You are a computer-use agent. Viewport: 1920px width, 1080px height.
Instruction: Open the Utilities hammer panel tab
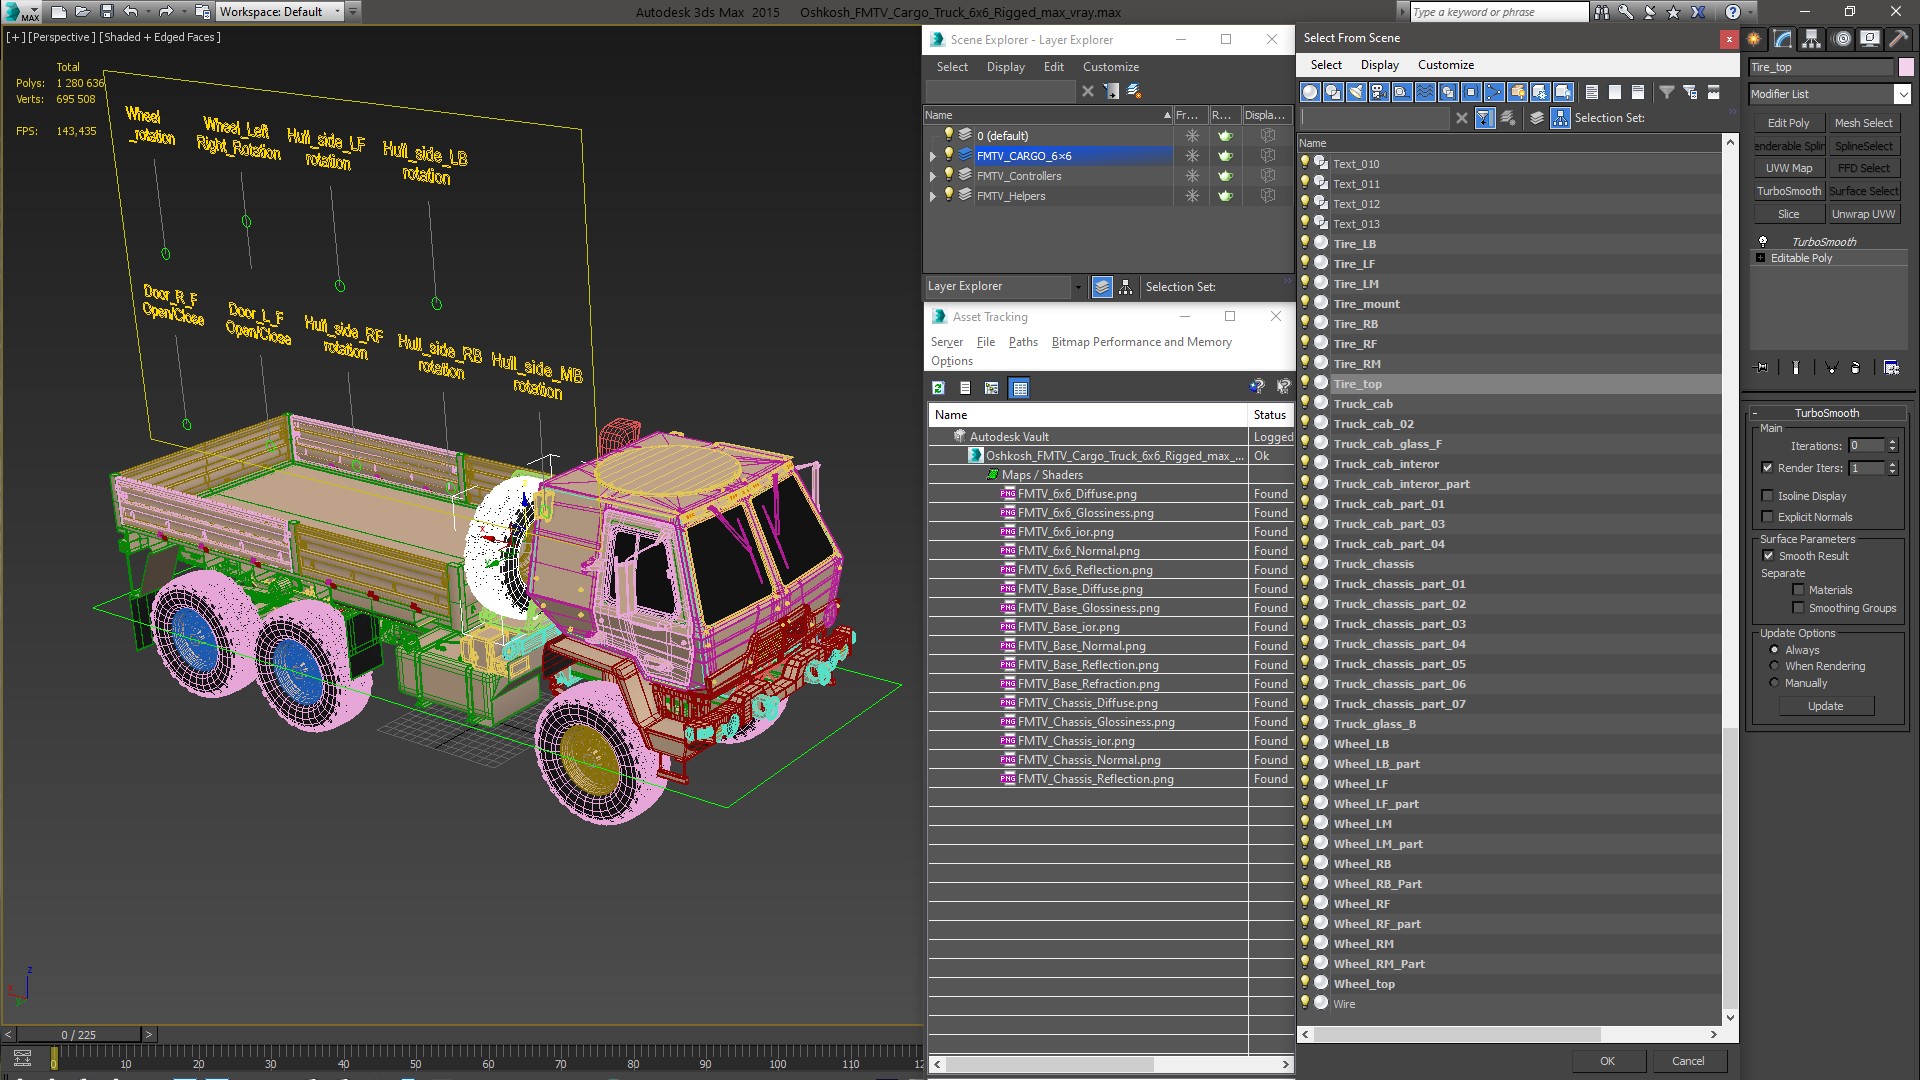(x=1897, y=39)
